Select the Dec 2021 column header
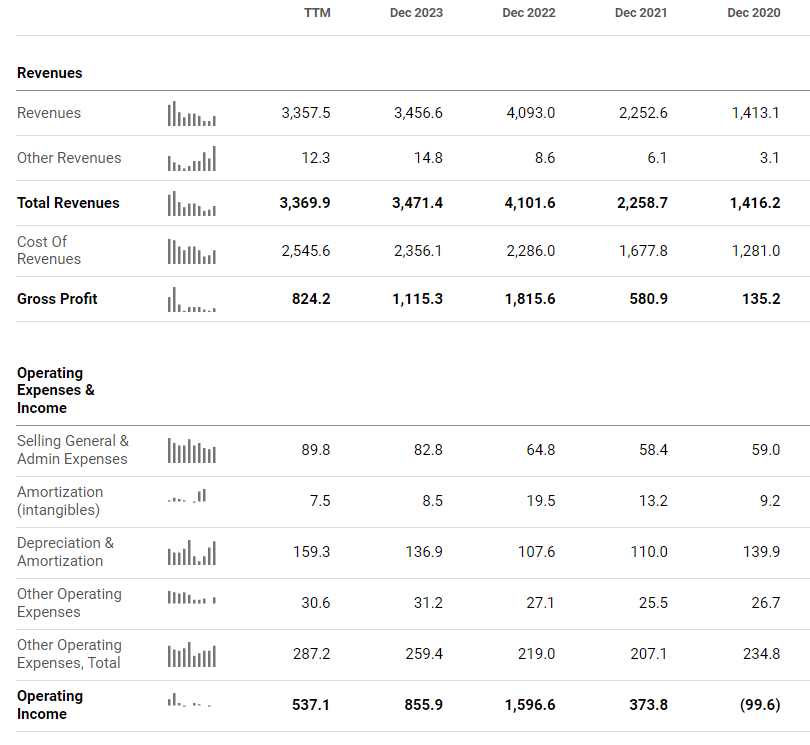Viewport: 810px width, 745px height. tap(641, 13)
